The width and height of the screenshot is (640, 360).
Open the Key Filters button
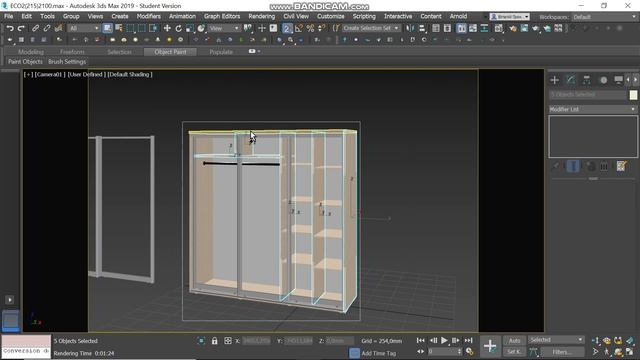click(x=562, y=351)
